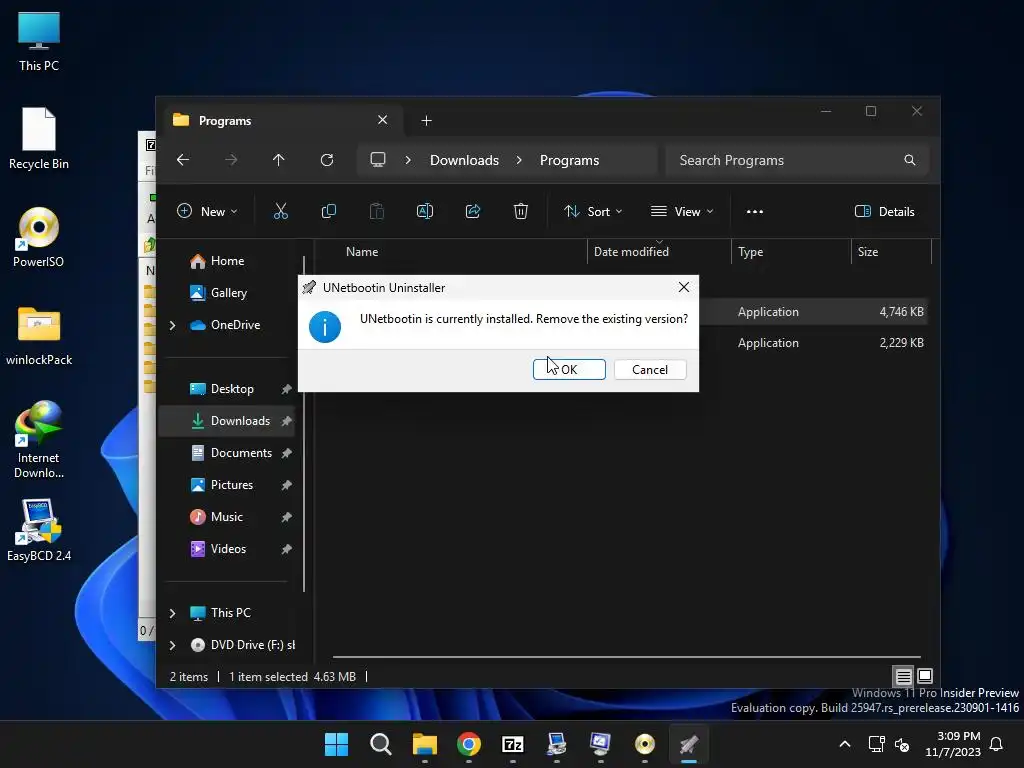1024x768 pixels.
Task: Open winlockPack desktop folder
Action: tap(39, 335)
